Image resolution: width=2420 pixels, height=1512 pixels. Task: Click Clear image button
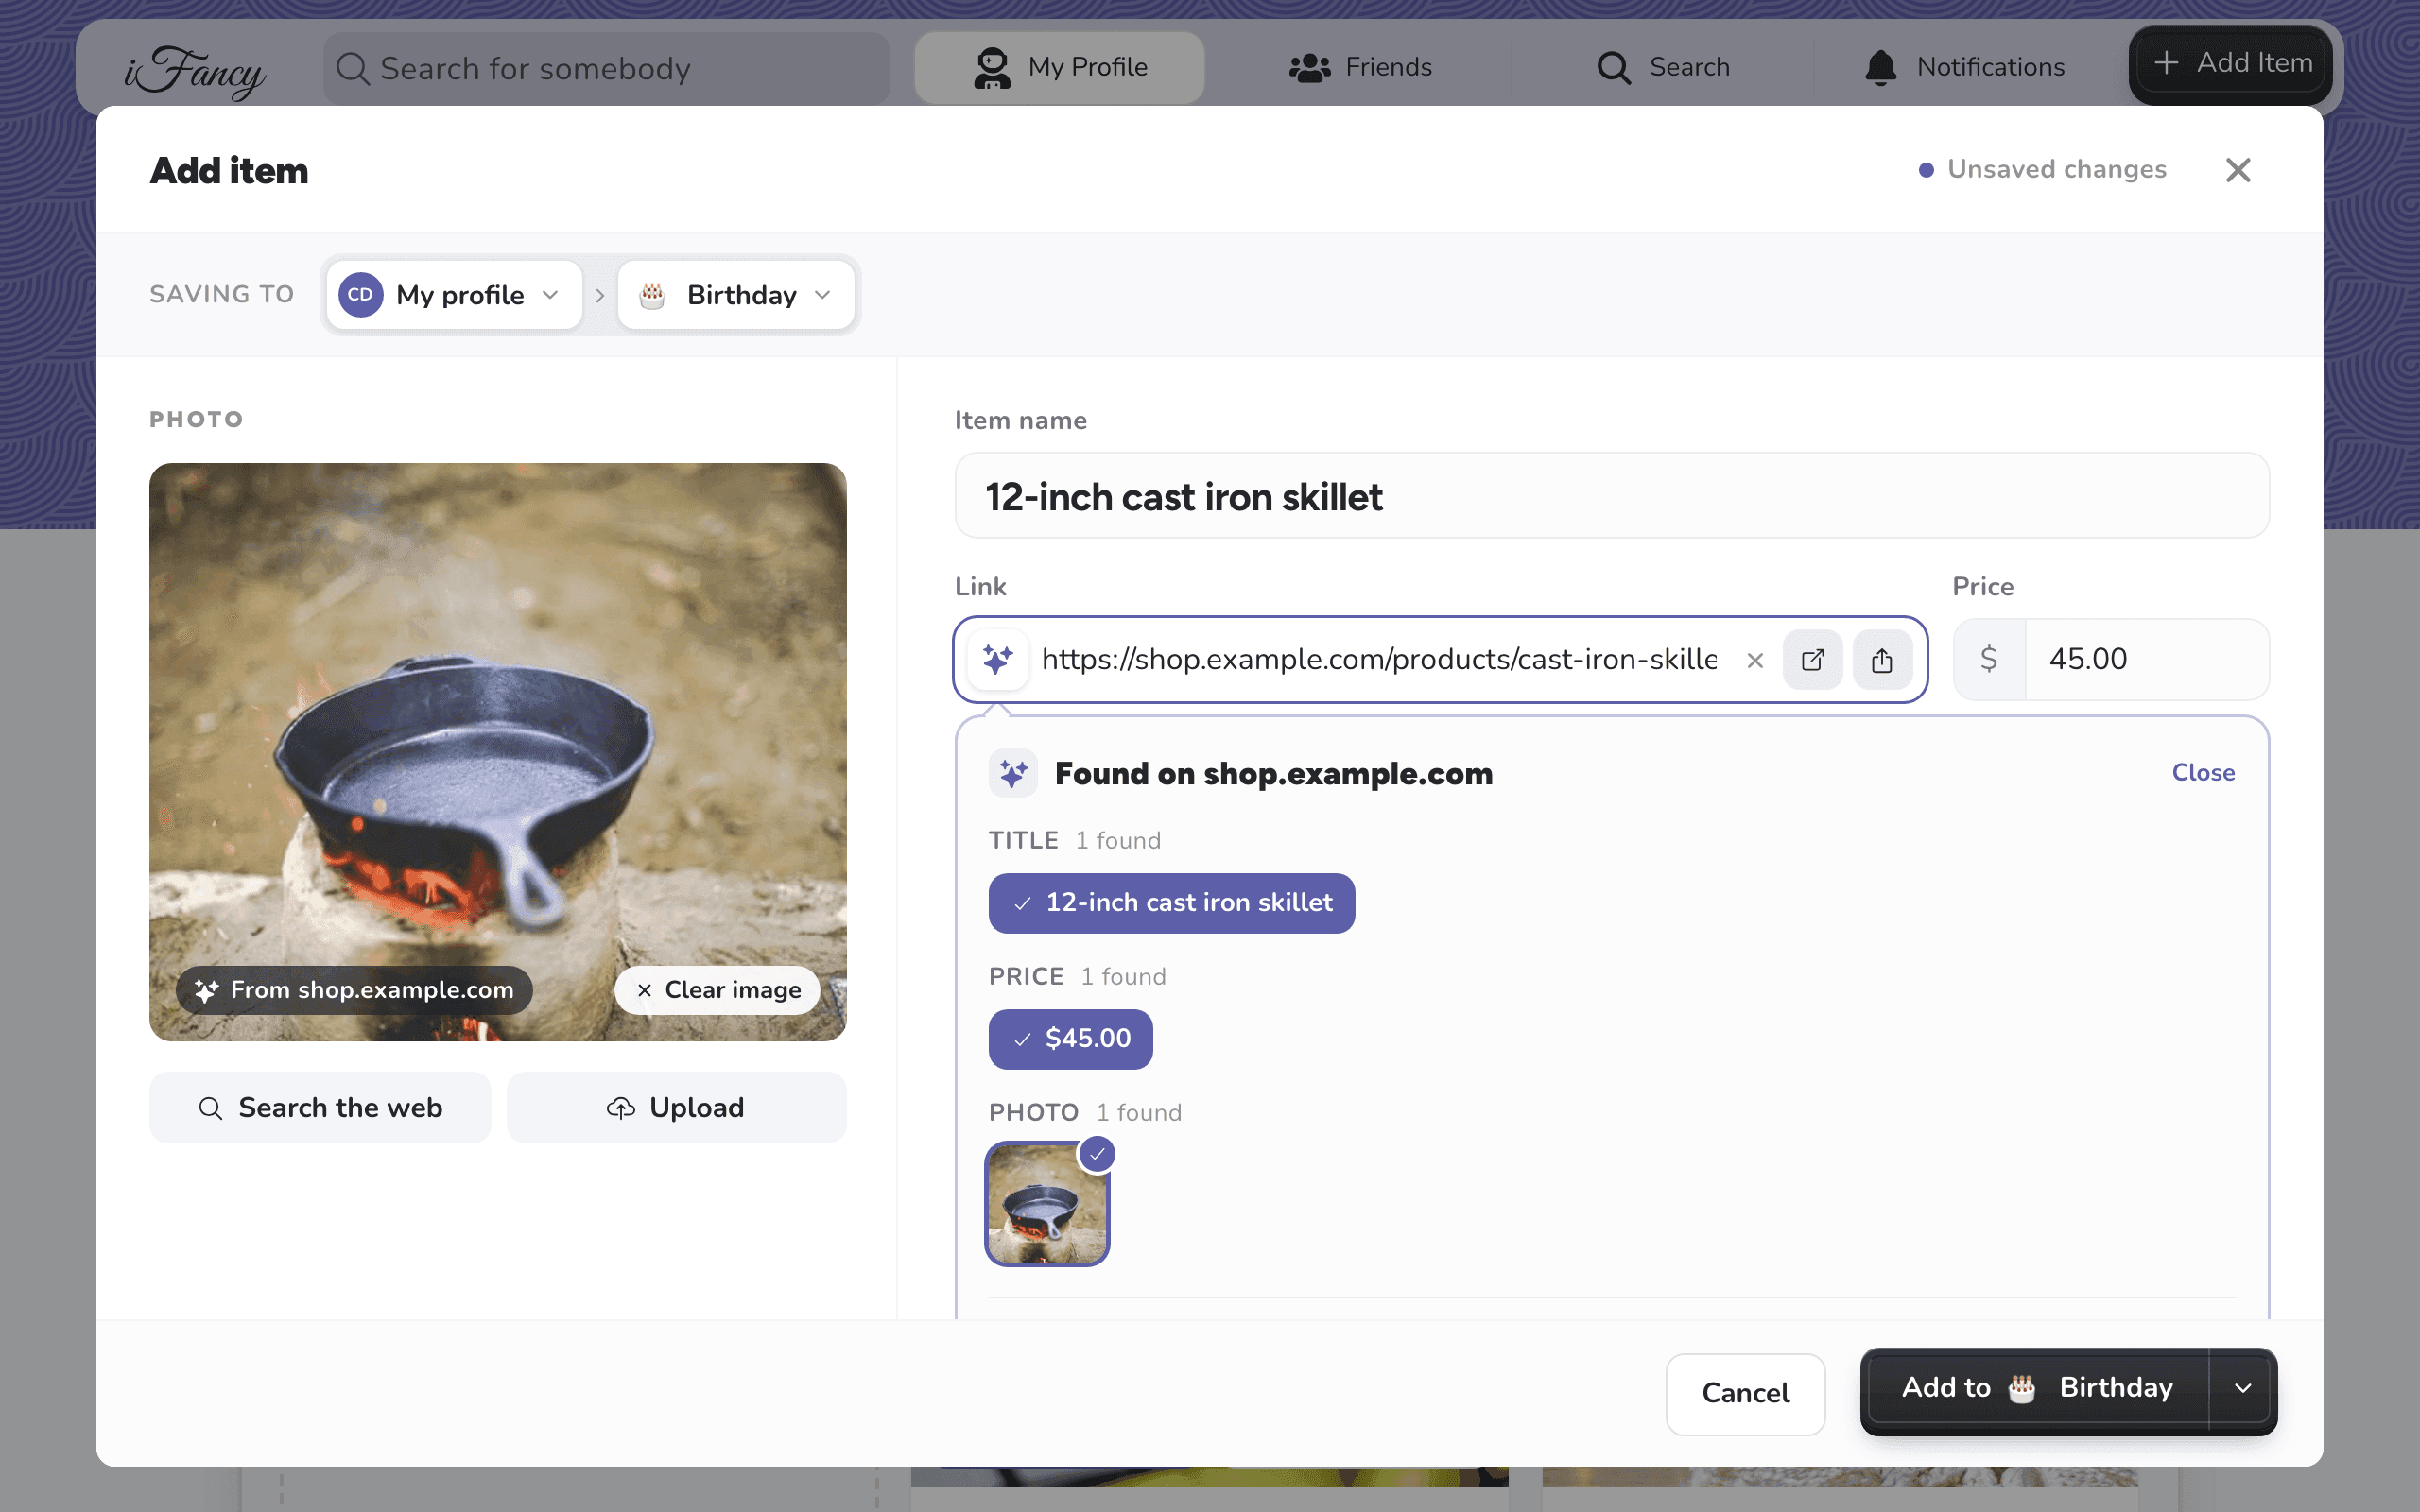[718, 990]
